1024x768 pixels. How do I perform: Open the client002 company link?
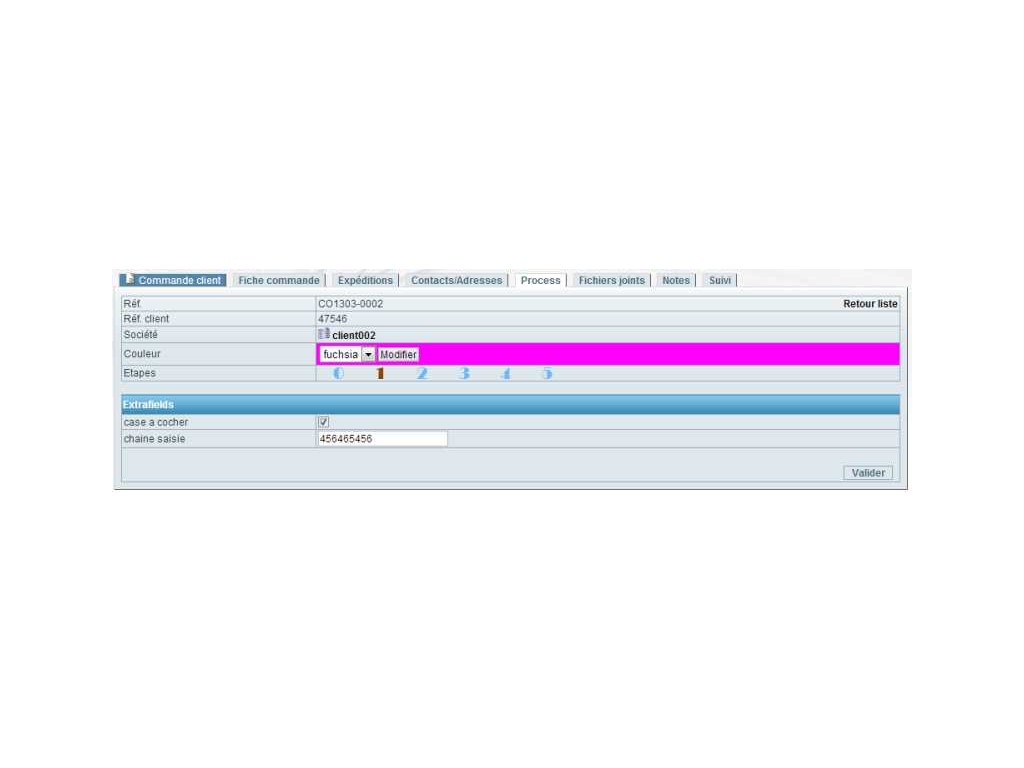pos(353,335)
